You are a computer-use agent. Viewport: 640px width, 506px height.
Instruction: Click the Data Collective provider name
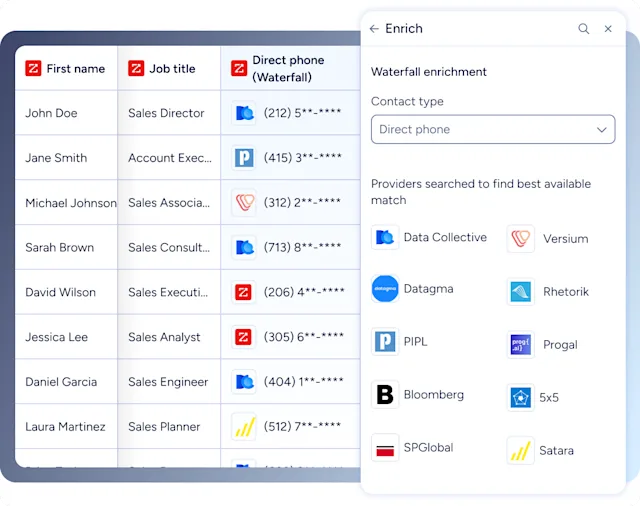point(445,237)
